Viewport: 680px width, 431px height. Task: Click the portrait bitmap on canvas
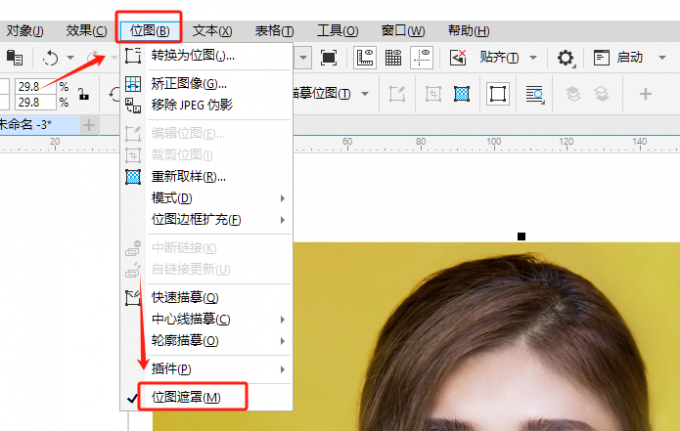point(486,338)
